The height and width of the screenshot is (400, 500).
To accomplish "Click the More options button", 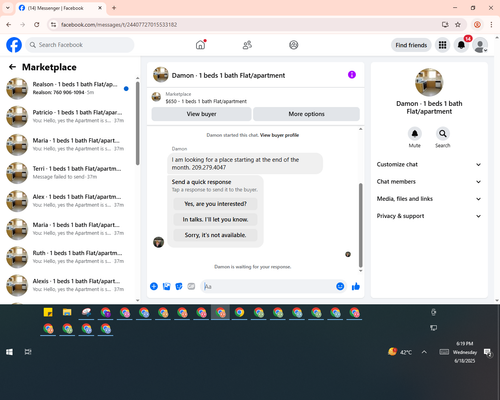I will (x=306, y=114).
